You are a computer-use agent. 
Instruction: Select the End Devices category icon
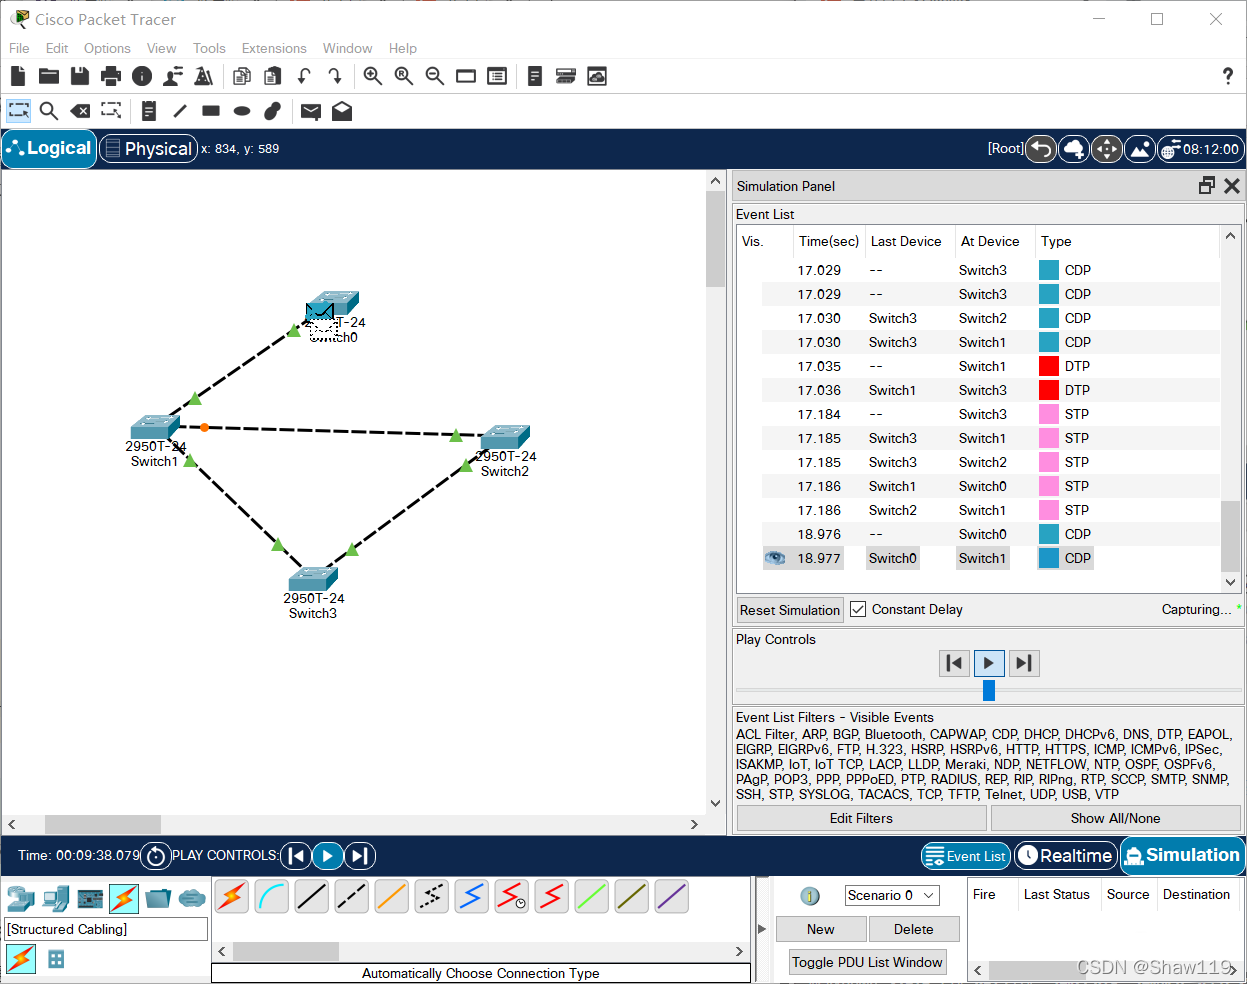56,898
